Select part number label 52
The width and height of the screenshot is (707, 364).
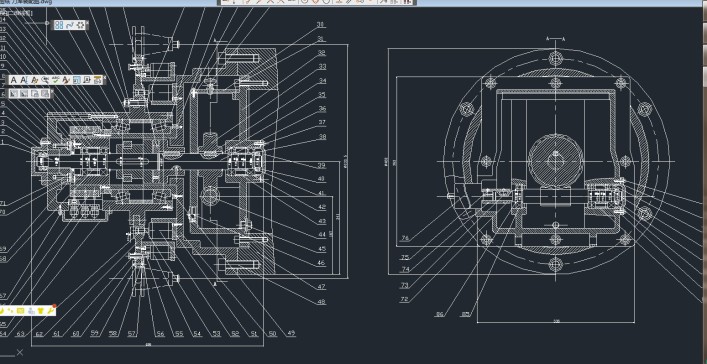click(235, 334)
